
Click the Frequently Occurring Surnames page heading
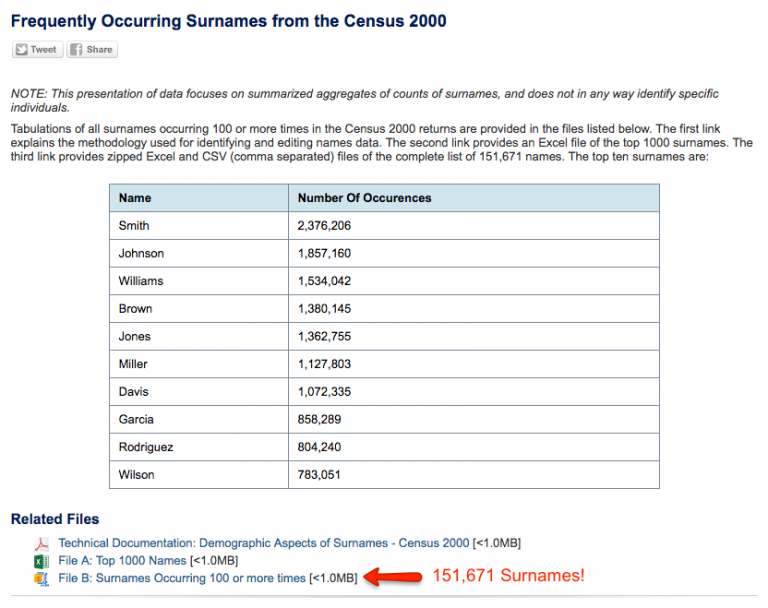[x=228, y=20]
